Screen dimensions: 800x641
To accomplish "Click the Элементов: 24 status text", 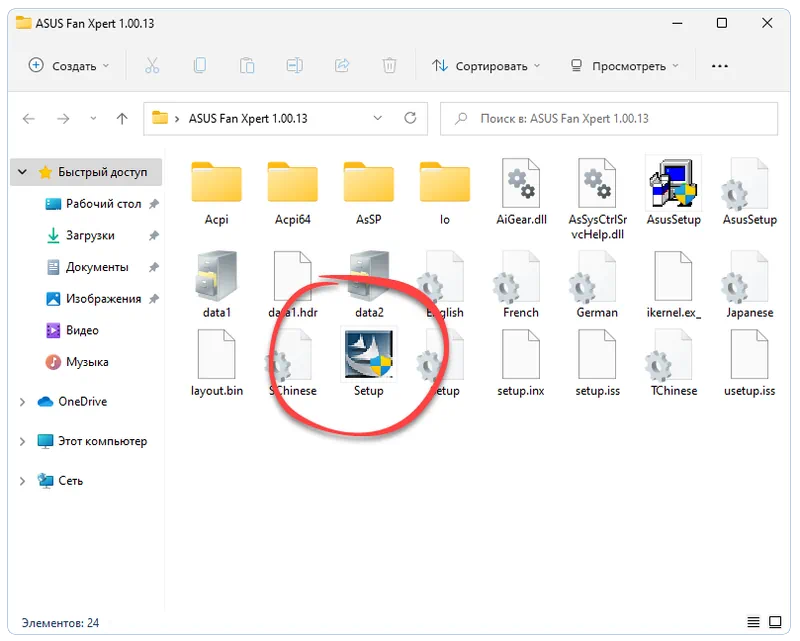I will (x=60, y=623).
